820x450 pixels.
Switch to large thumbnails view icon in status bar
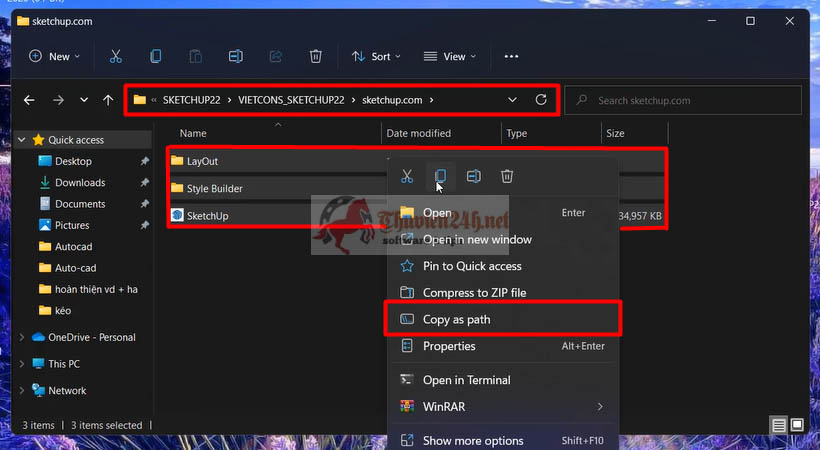point(797,424)
